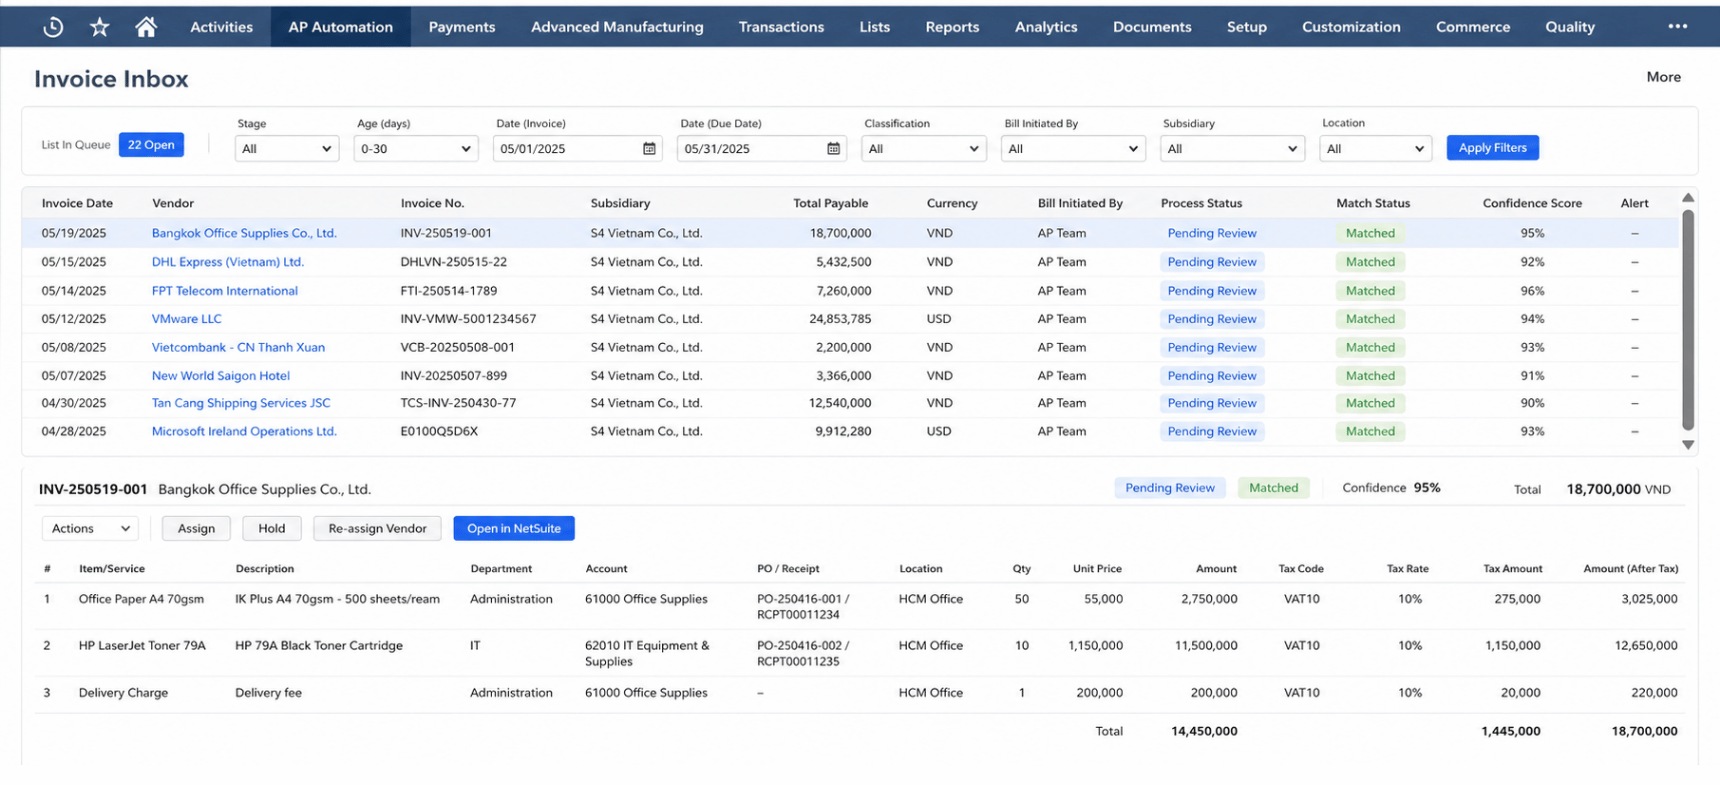
Task: Click the invoice list scroll up arrow
Action: (x=1688, y=198)
